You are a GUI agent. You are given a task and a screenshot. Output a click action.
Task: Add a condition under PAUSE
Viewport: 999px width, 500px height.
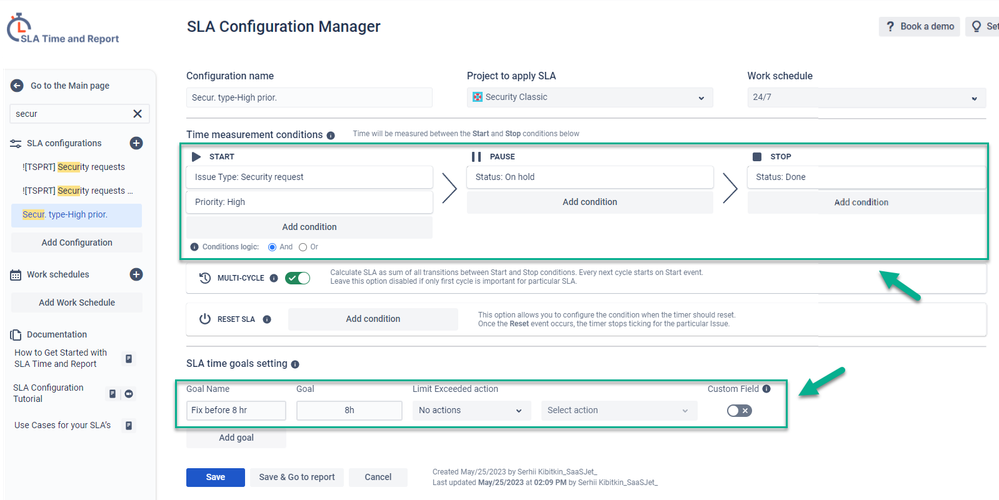coord(590,202)
